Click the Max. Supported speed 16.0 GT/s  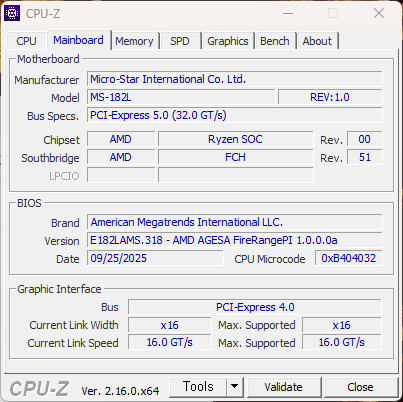pyautogui.click(x=342, y=343)
